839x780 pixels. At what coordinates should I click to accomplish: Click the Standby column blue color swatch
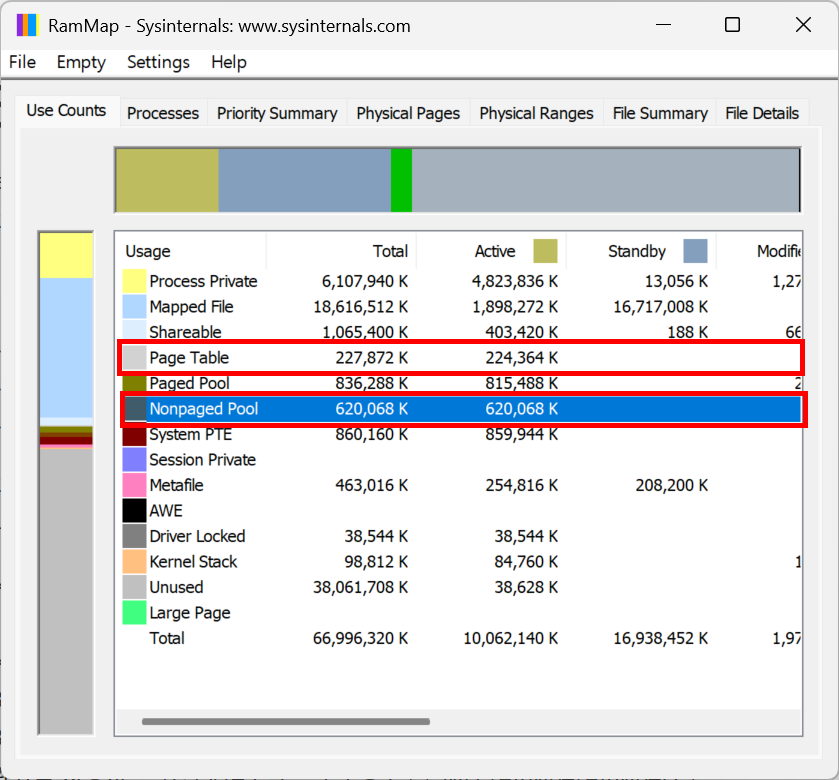coord(695,251)
